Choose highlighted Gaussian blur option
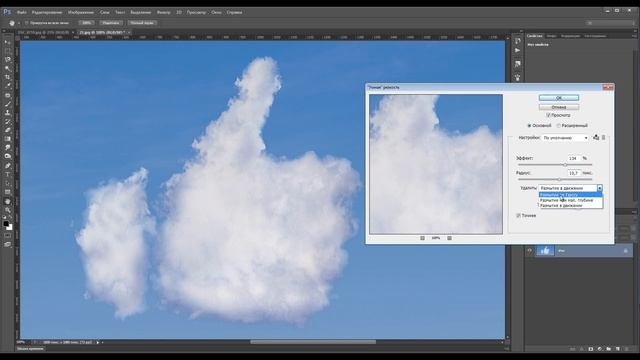Screen dimensions: 640x360 click(x=571, y=195)
